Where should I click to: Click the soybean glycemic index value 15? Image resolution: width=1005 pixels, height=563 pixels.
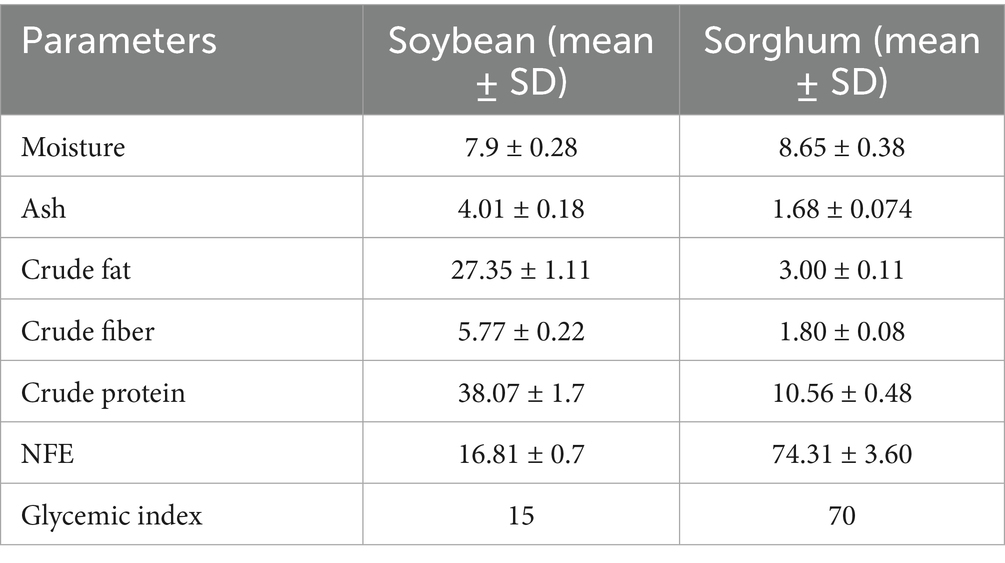coord(520,515)
